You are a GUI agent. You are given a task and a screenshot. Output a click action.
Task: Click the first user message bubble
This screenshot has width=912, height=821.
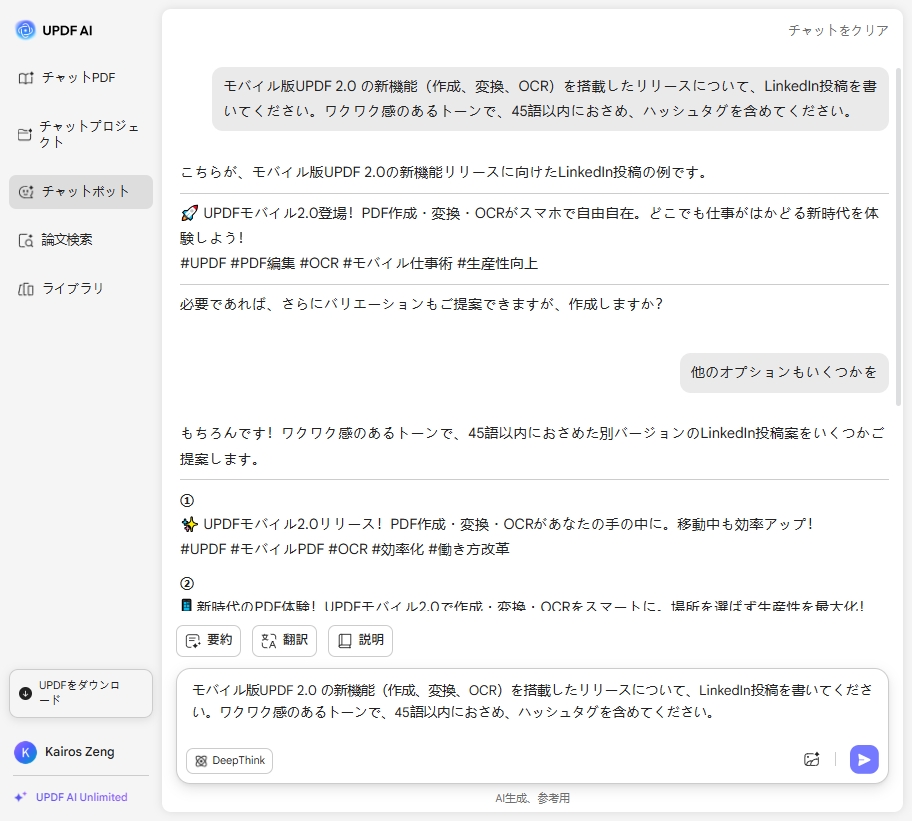pos(550,99)
